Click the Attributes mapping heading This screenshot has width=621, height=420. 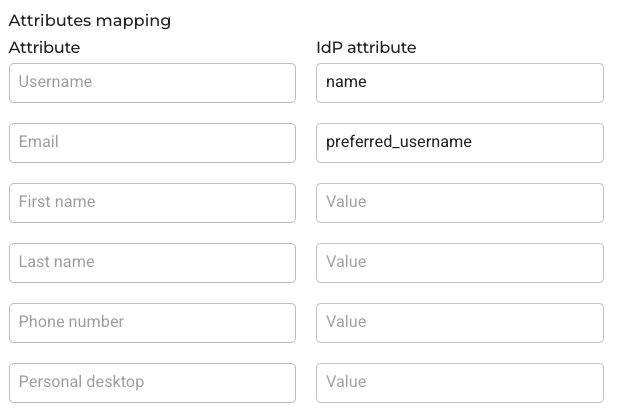pos(90,21)
